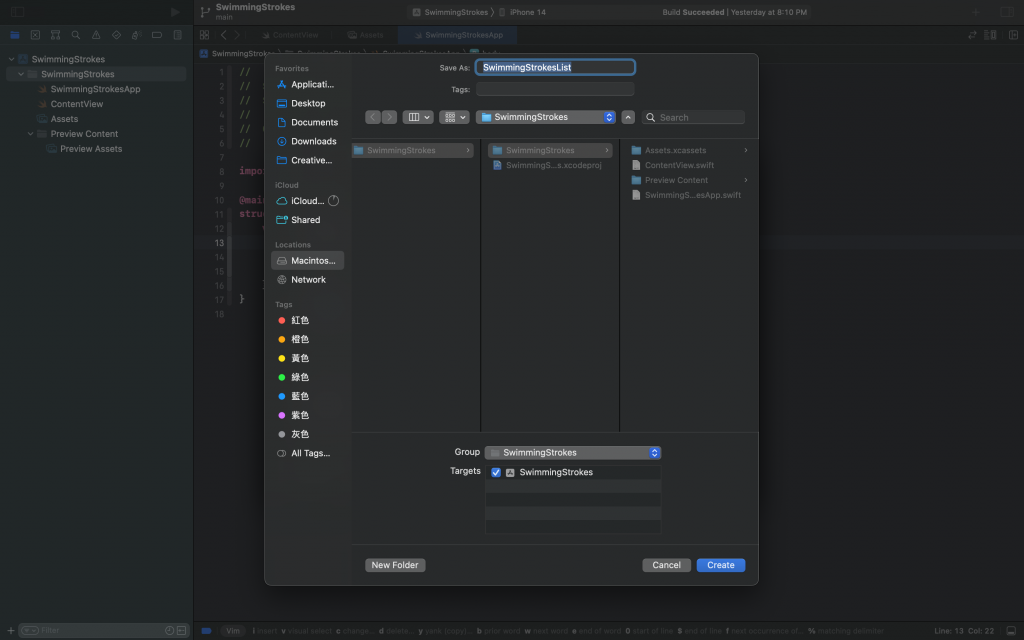This screenshot has height=640, width=1024.
Task: Collapse the save dialog with chevron button
Action: pos(628,117)
